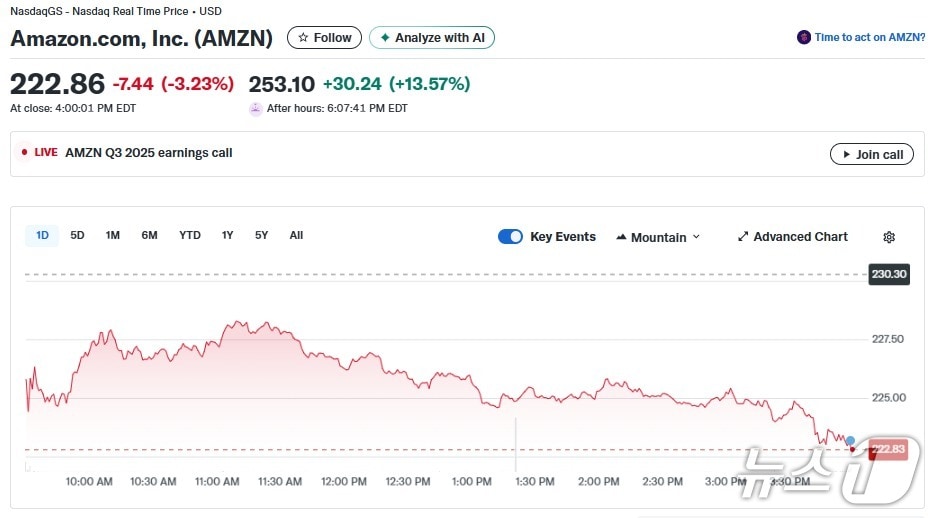The height and width of the screenshot is (518, 934).
Task: Toggle the Key Events switch
Action: 510,237
